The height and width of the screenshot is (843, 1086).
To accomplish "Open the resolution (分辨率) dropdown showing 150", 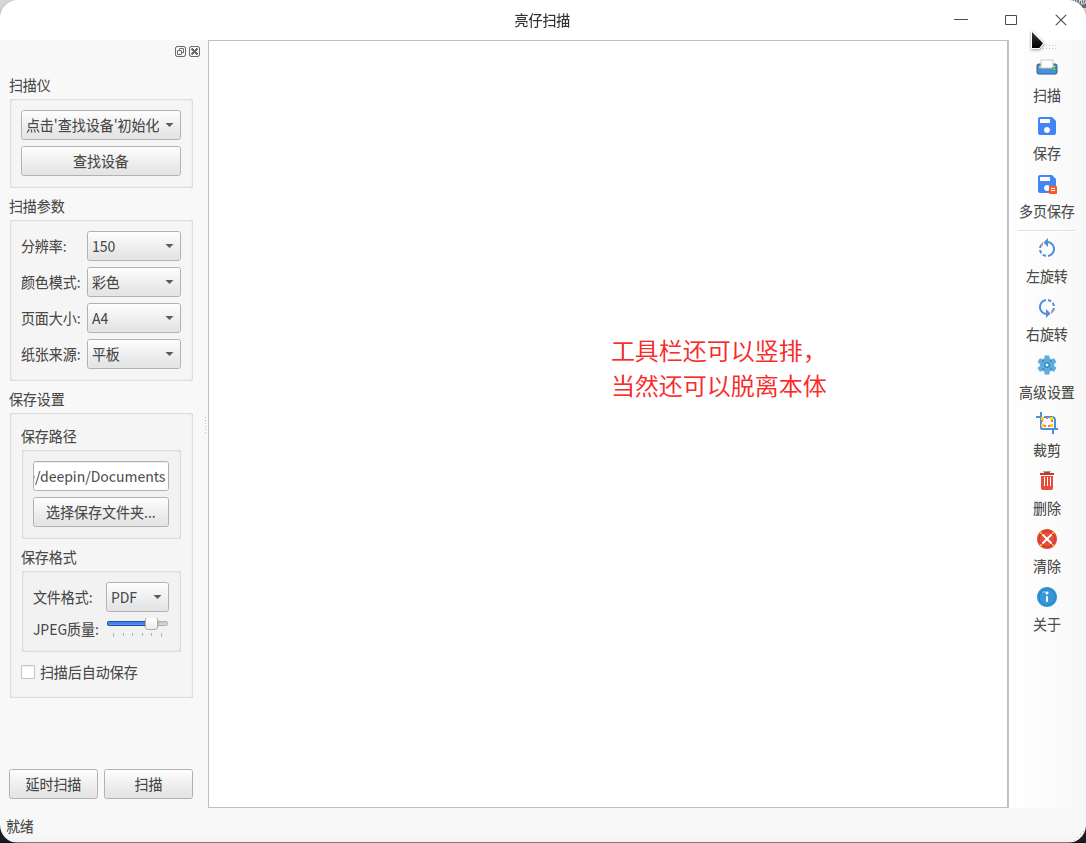I will pos(134,247).
